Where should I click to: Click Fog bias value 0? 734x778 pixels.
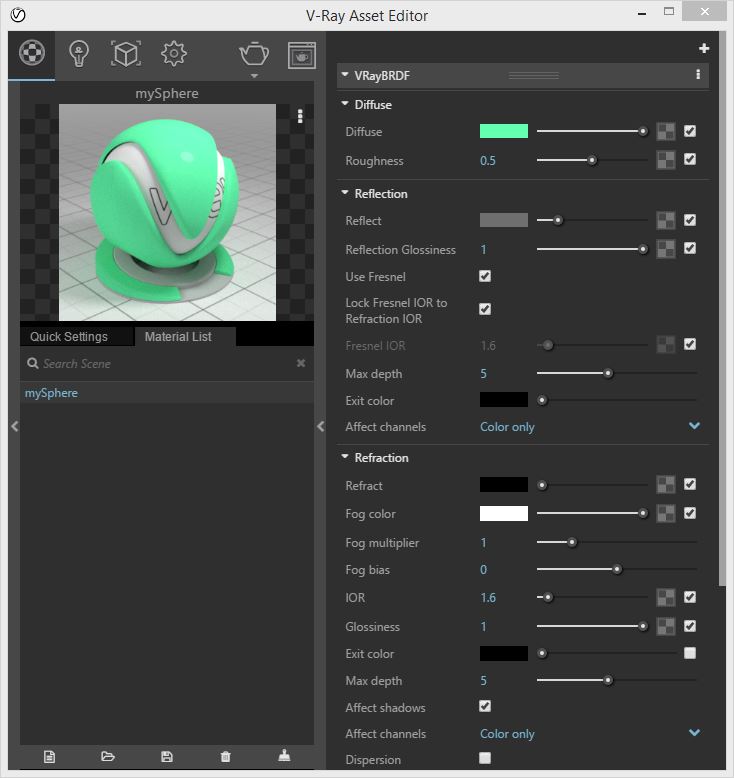tap(483, 570)
